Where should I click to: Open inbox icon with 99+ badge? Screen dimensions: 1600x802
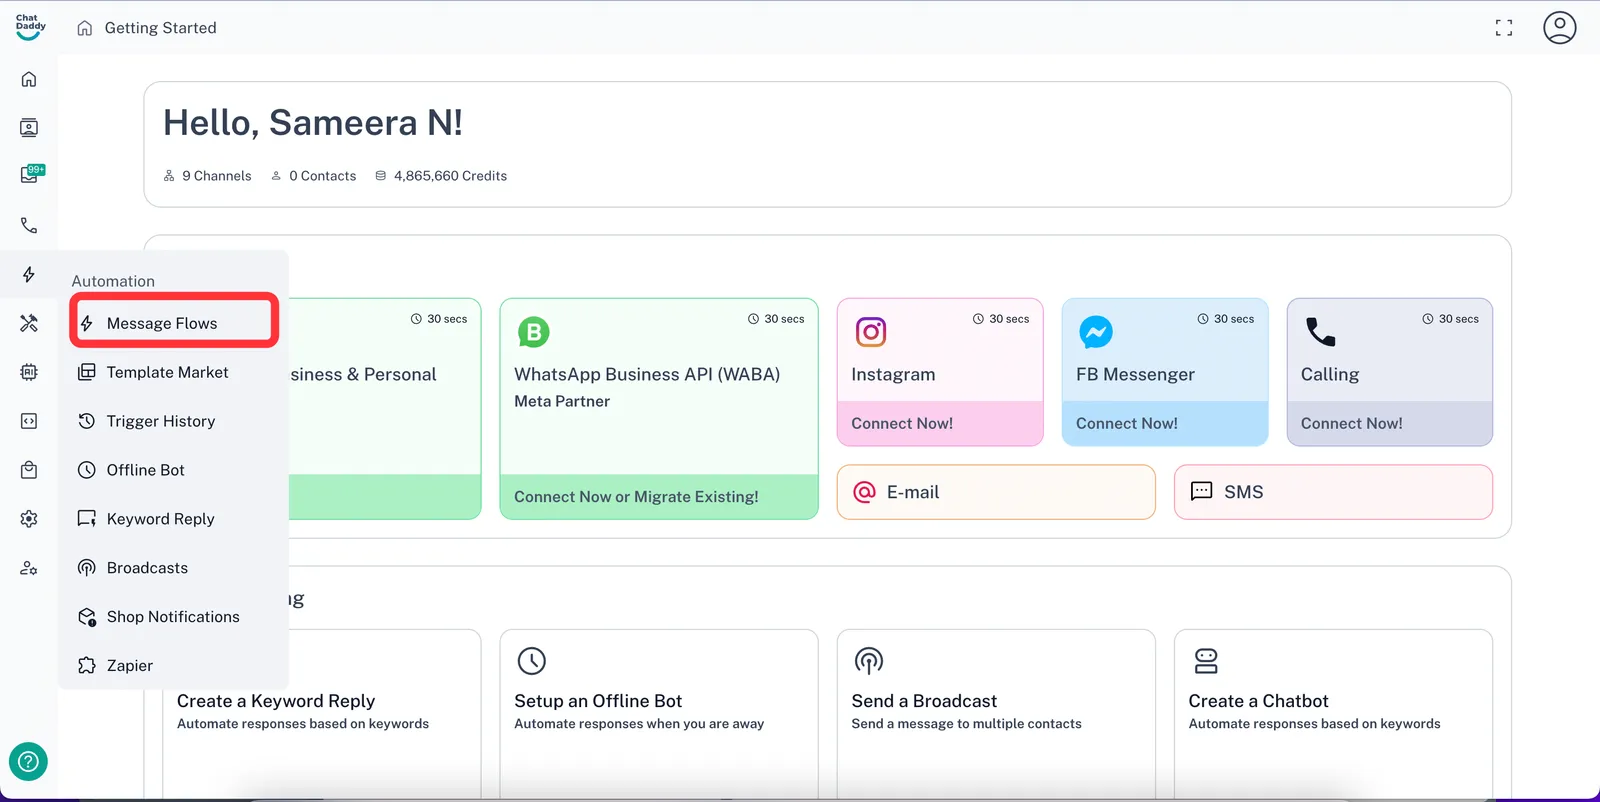pos(30,175)
